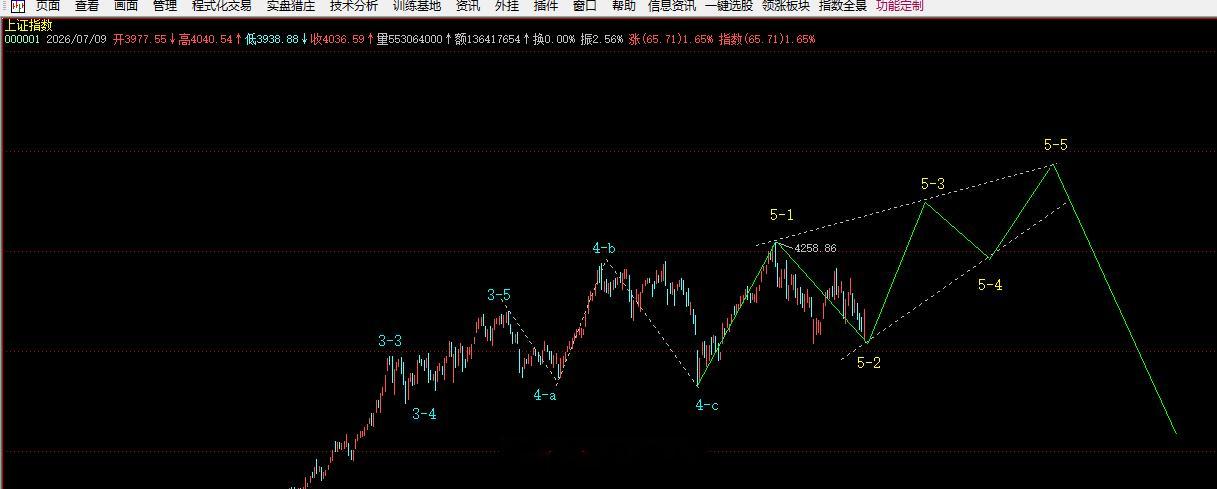Click the 指数全景 button

coord(843,5)
